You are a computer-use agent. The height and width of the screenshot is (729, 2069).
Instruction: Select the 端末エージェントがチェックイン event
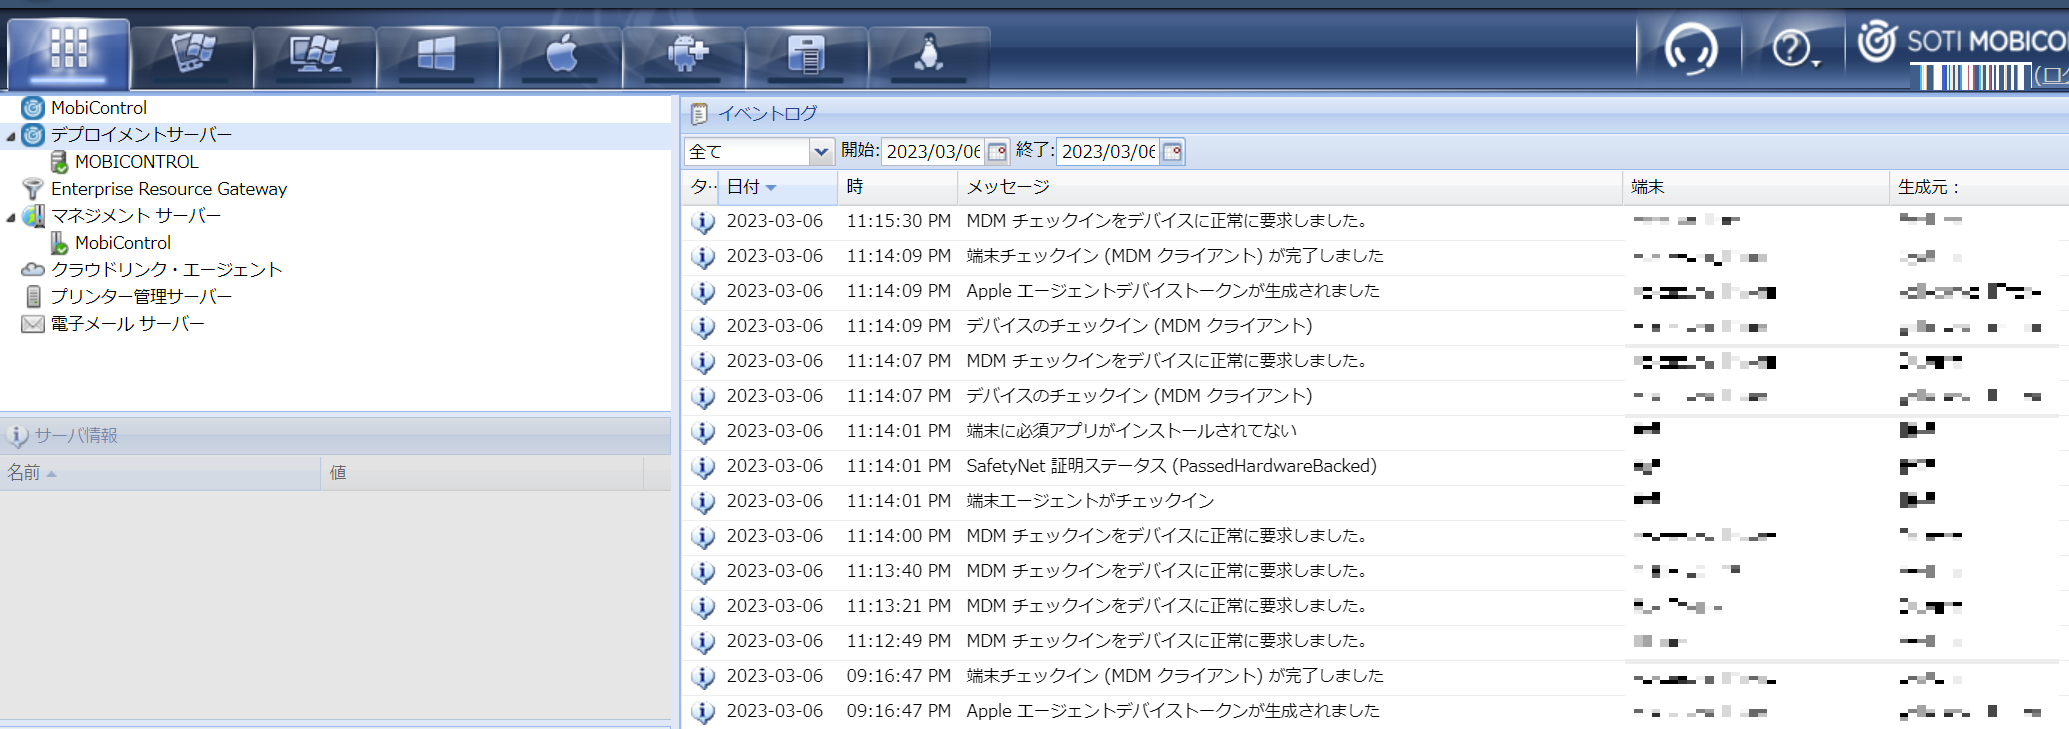[1375, 501]
